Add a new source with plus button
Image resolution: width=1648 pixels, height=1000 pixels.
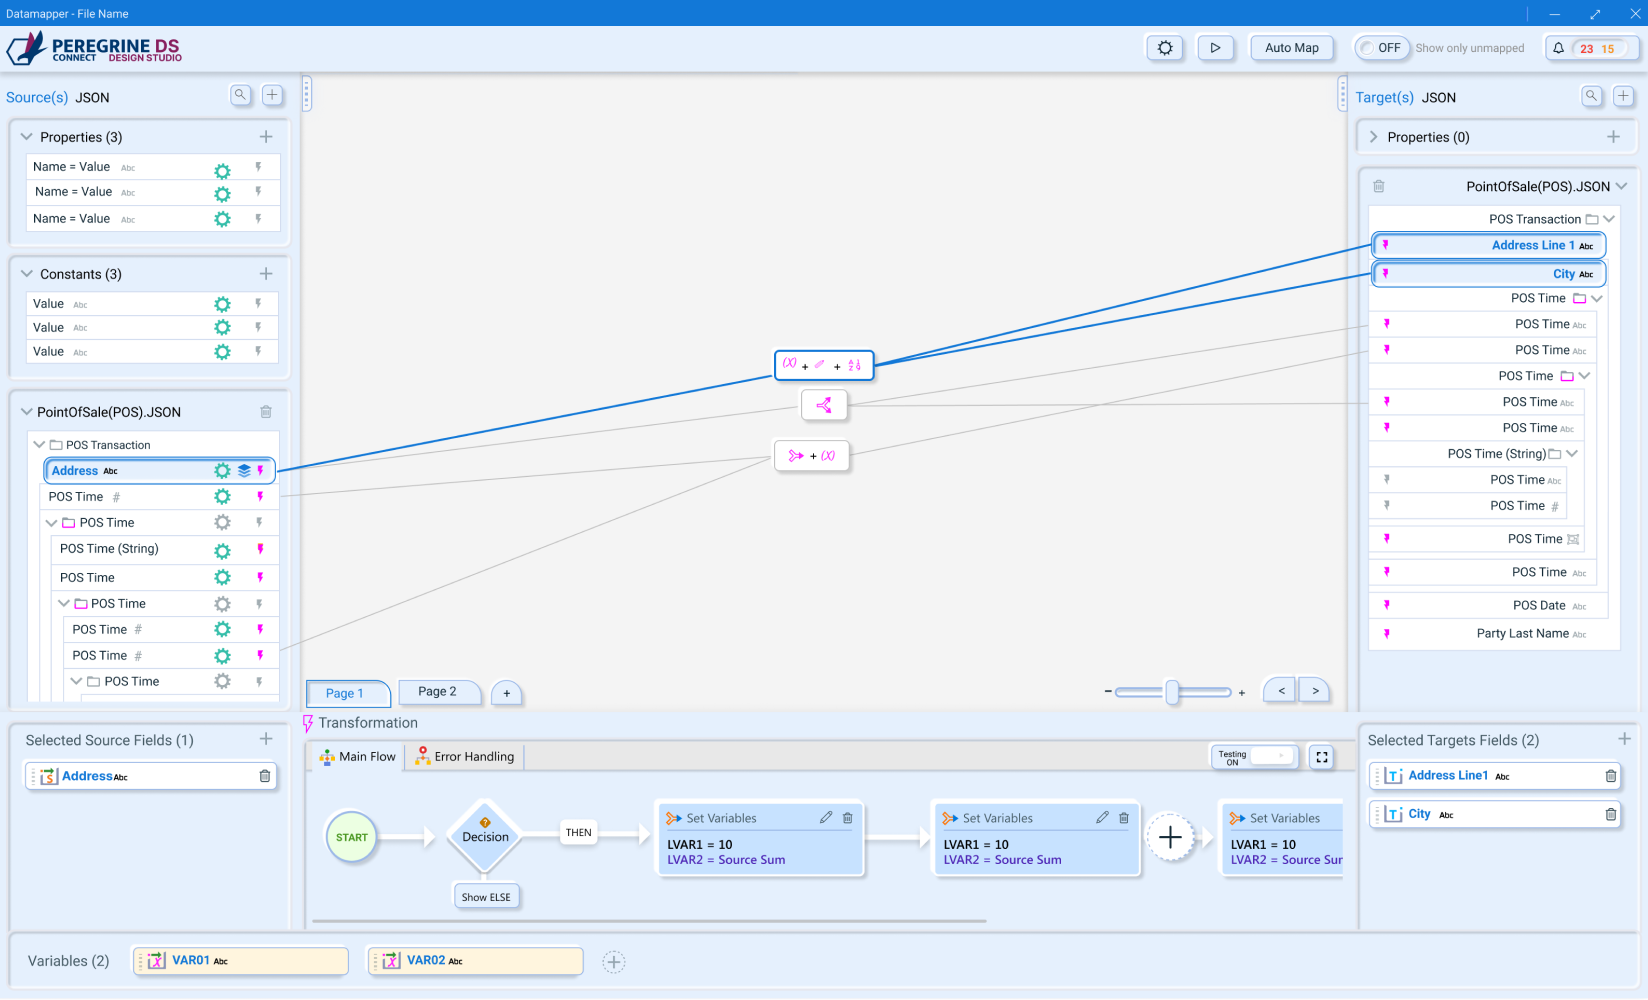pyautogui.click(x=272, y=95)
